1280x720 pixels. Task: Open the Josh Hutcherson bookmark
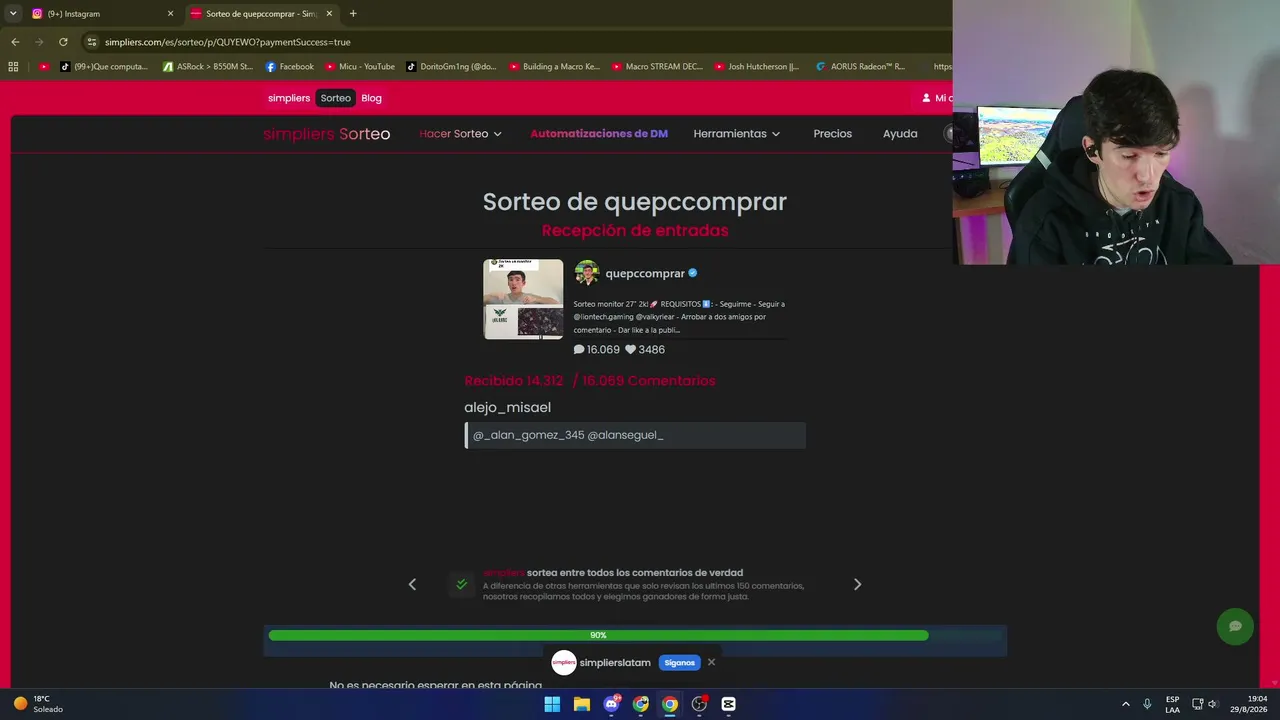click(757, 67)
